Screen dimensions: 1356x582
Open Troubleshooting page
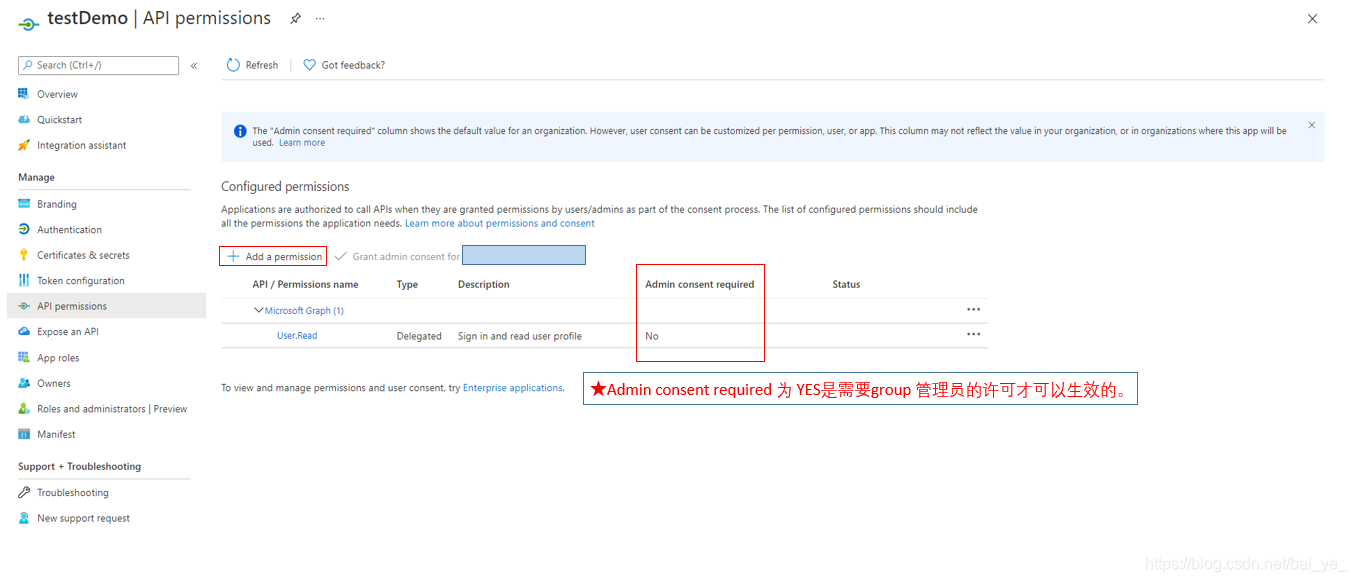[72, 493]
